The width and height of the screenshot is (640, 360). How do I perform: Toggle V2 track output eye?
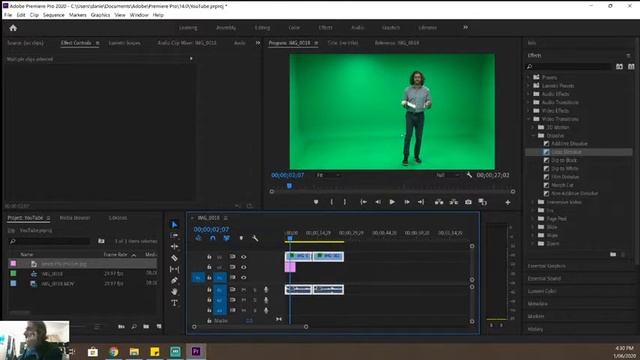coord(244,267)
